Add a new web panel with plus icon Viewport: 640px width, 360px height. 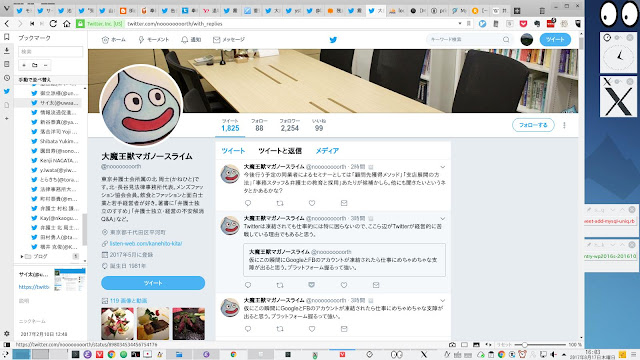click(7, 118)
